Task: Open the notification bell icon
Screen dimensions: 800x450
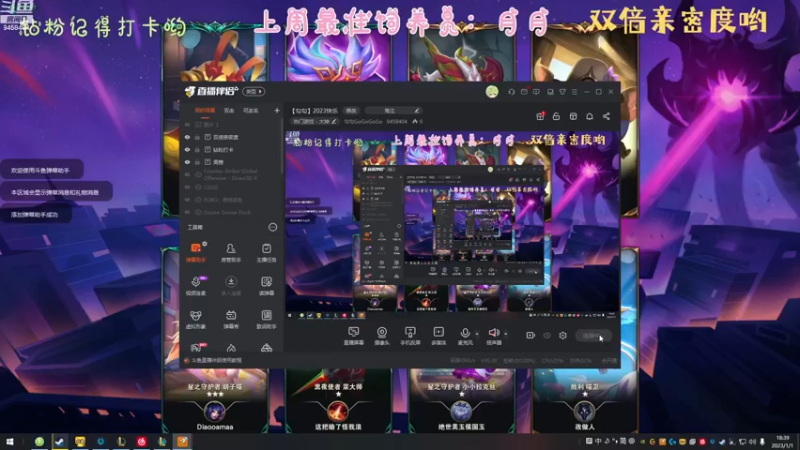Action: coord(589,116)
